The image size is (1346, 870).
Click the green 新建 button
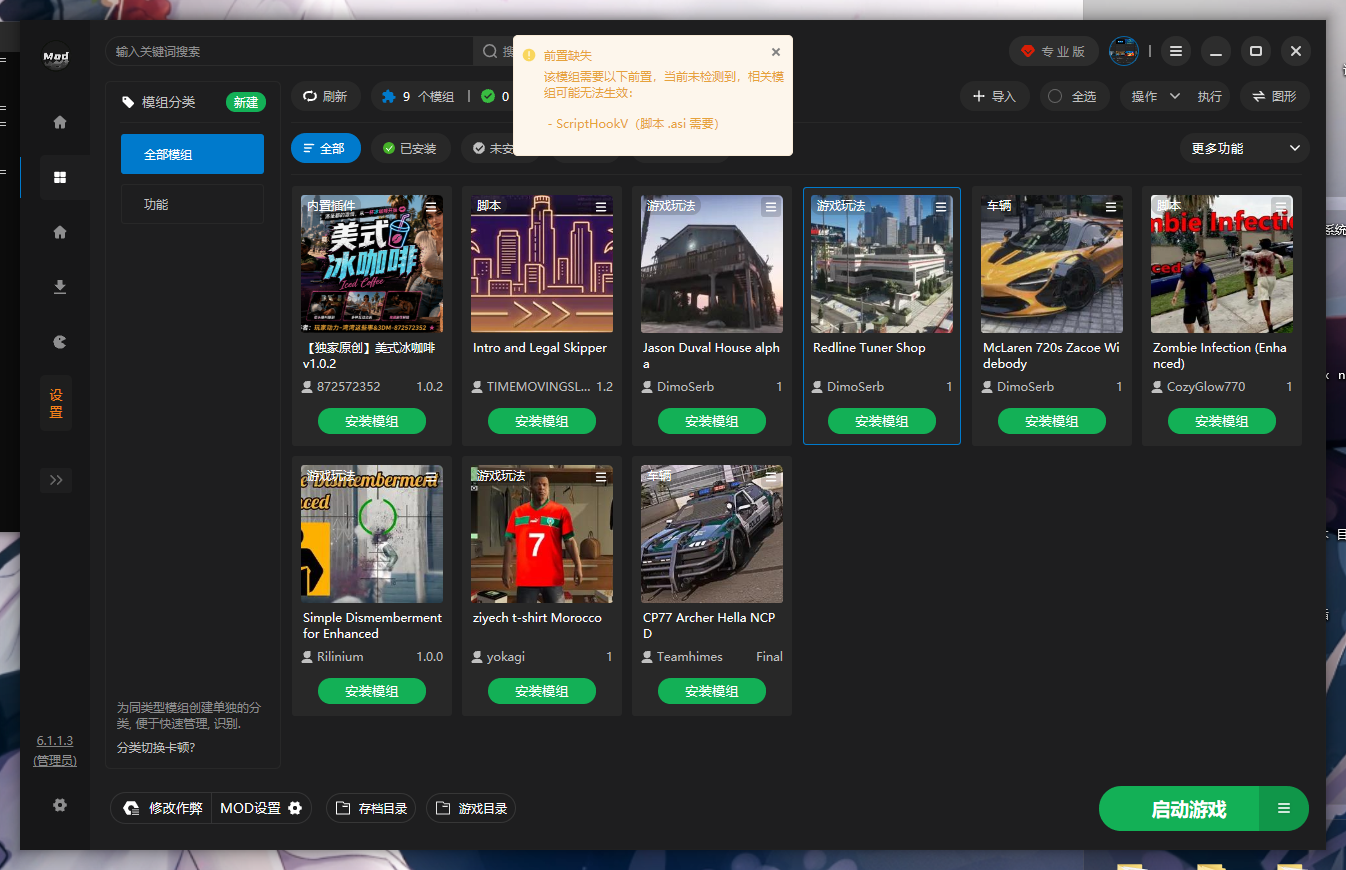246,102
